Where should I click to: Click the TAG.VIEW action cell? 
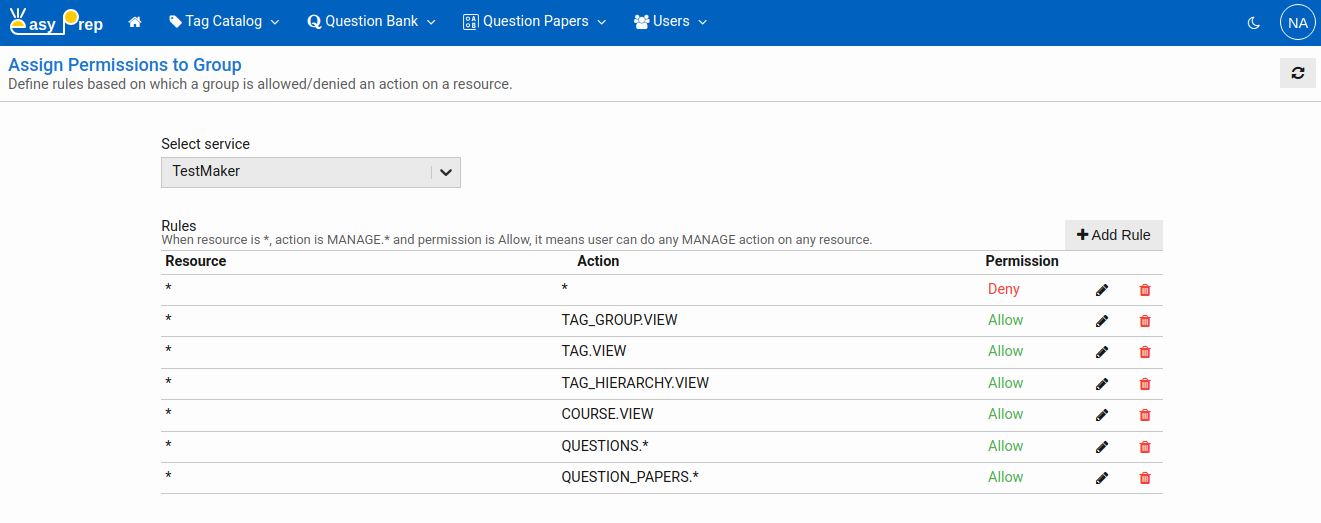[x=594, y=351]
